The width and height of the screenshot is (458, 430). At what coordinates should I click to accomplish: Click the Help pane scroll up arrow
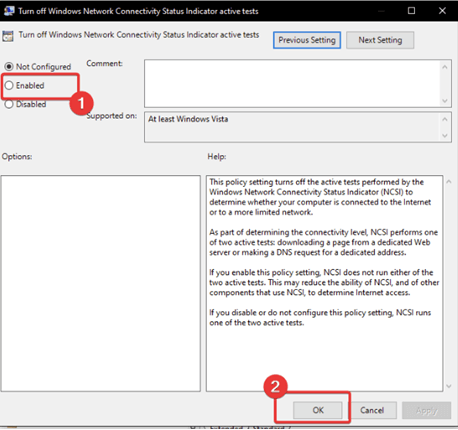point(449,182)
